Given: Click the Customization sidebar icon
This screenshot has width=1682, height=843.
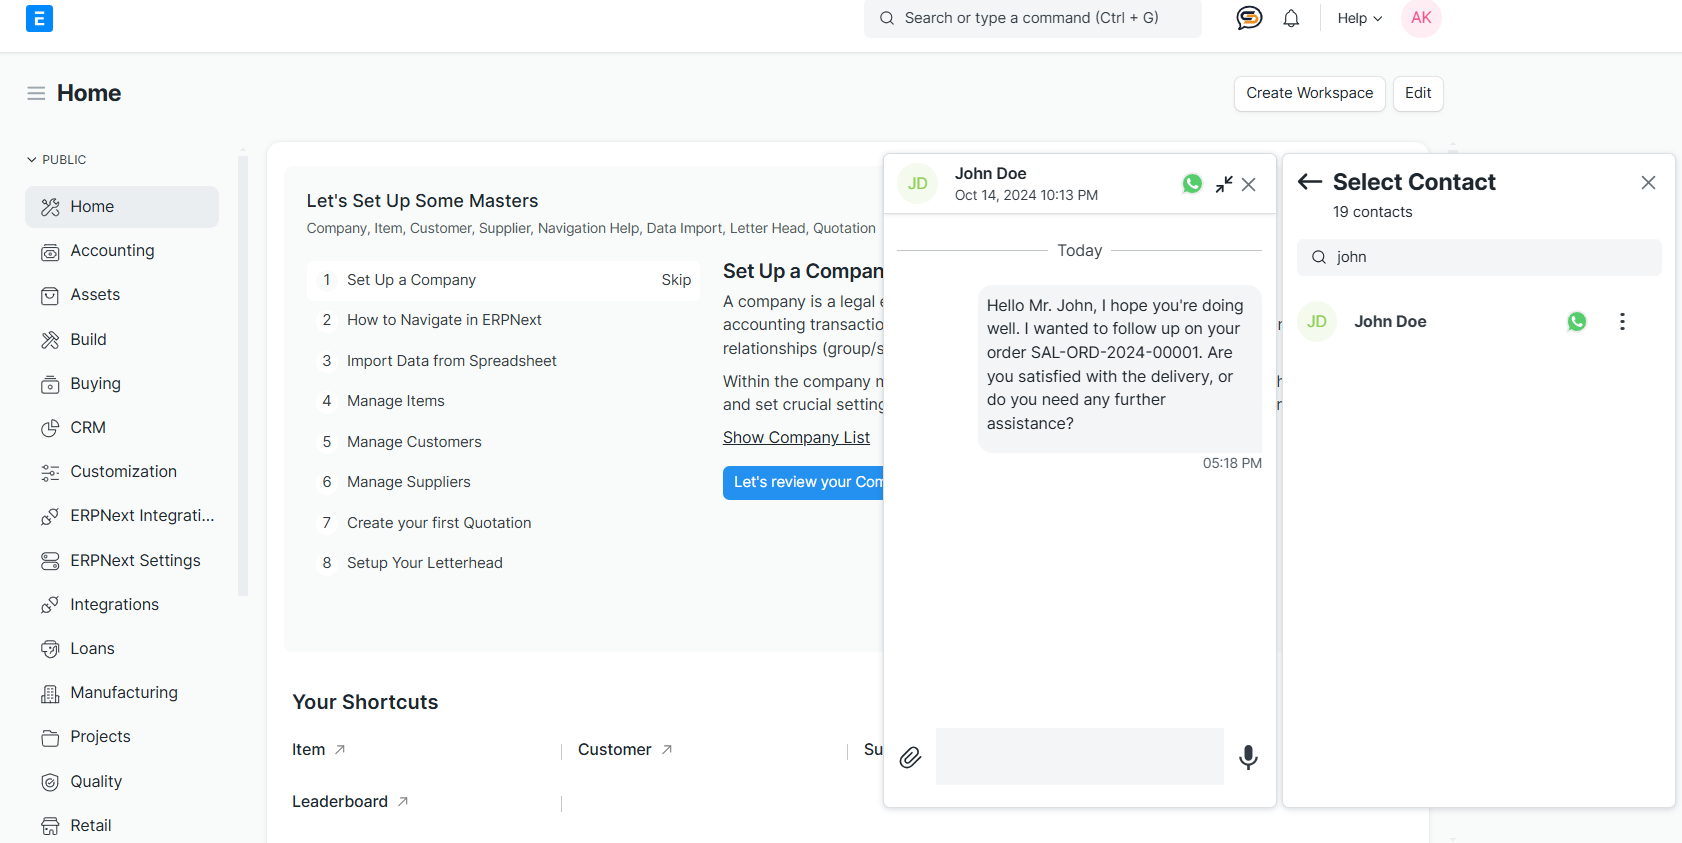Looking at the screenshot, I should 50,472.
